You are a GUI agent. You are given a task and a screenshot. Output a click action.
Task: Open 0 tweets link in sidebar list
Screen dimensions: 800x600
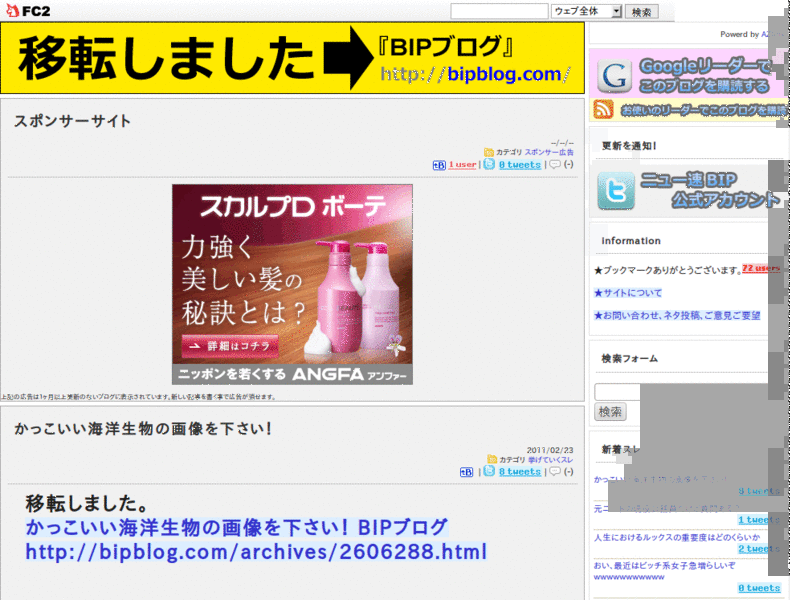click(x=759, y=588)
